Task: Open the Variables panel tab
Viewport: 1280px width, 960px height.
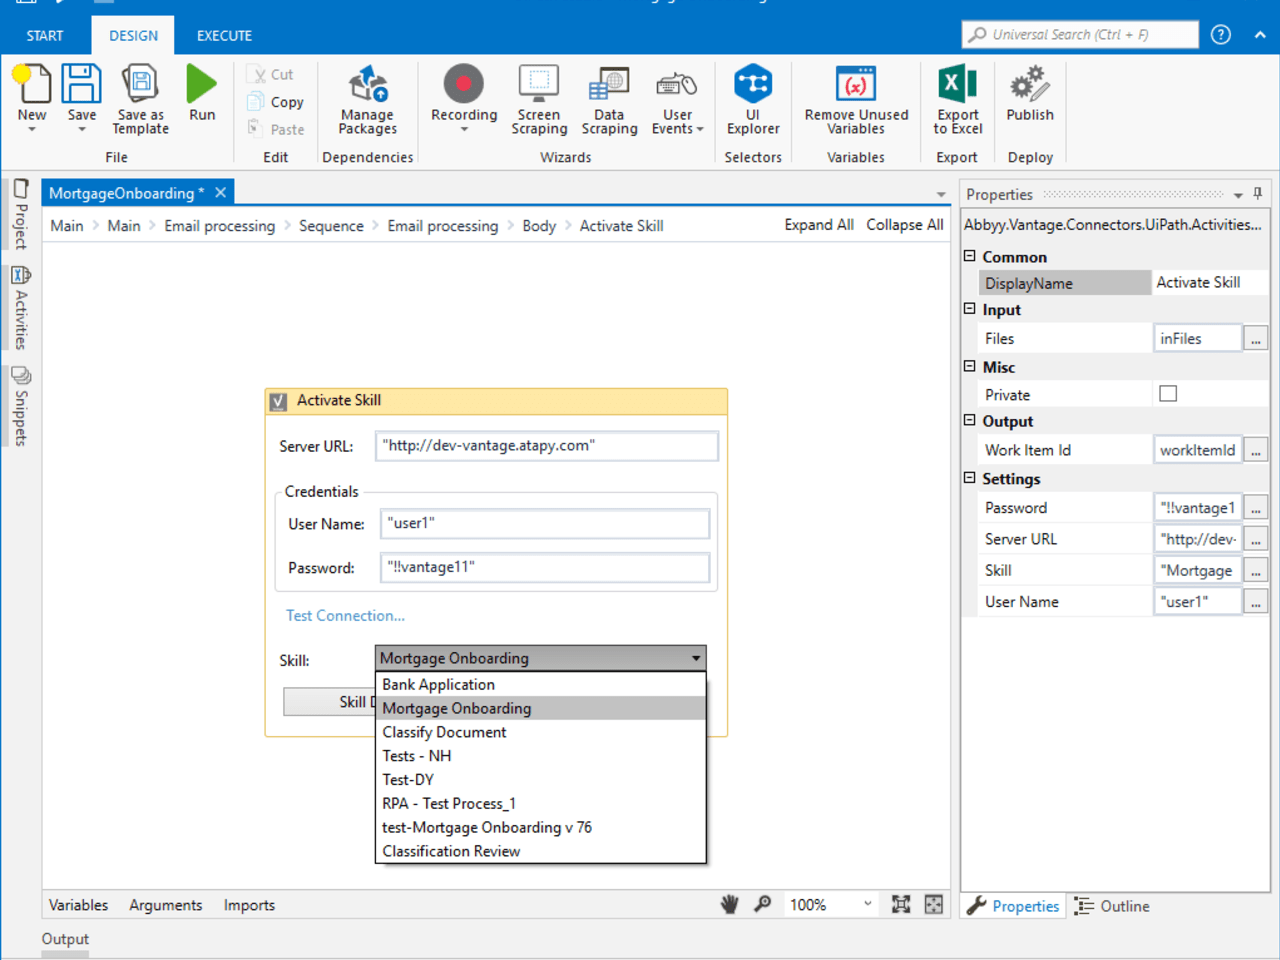Action: click(78, 905)
